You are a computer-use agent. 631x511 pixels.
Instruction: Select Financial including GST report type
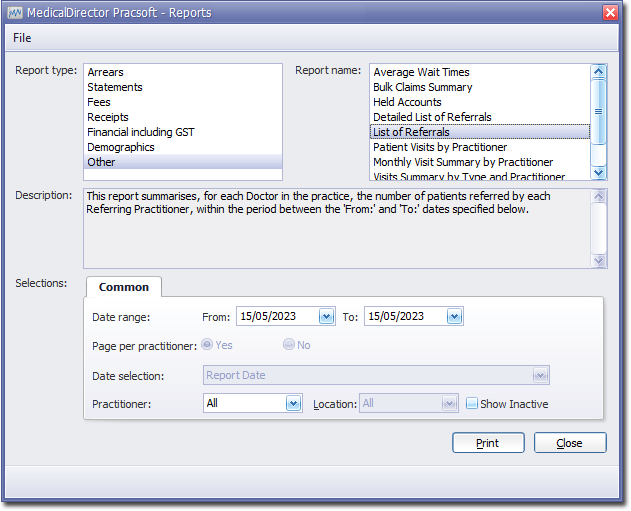coord(141,132)
